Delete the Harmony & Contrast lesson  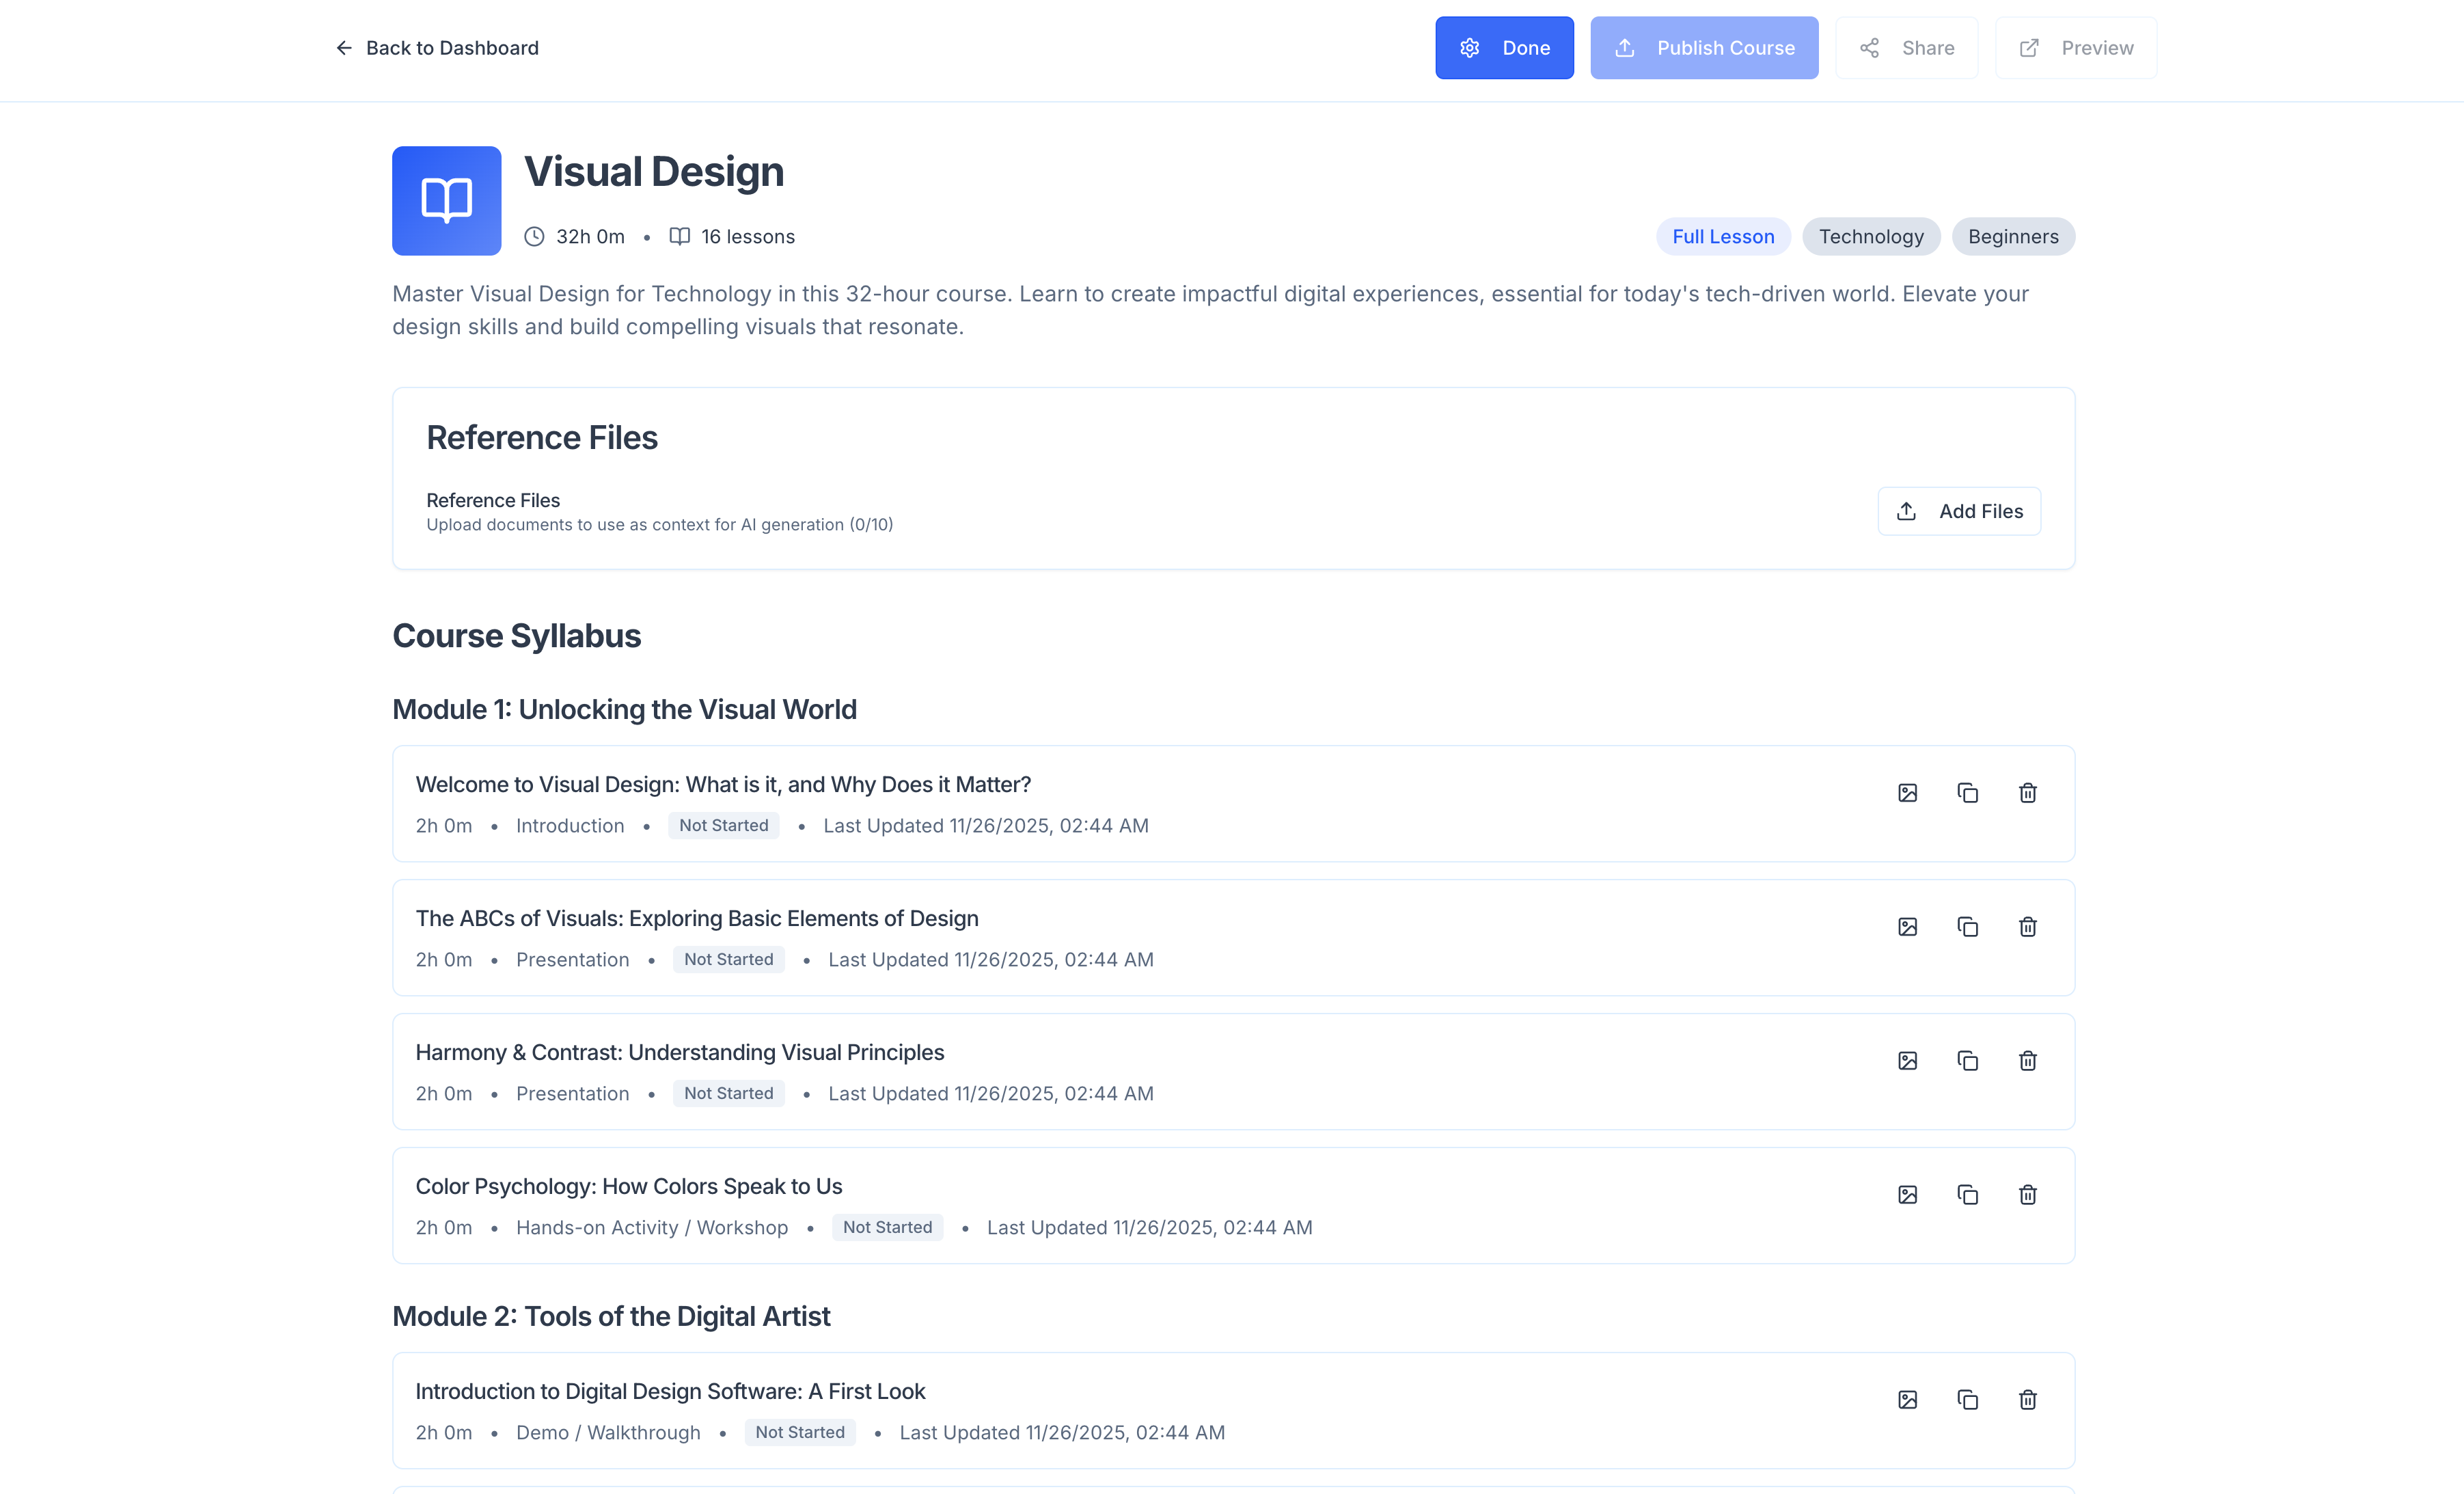pos(2027,1061)
